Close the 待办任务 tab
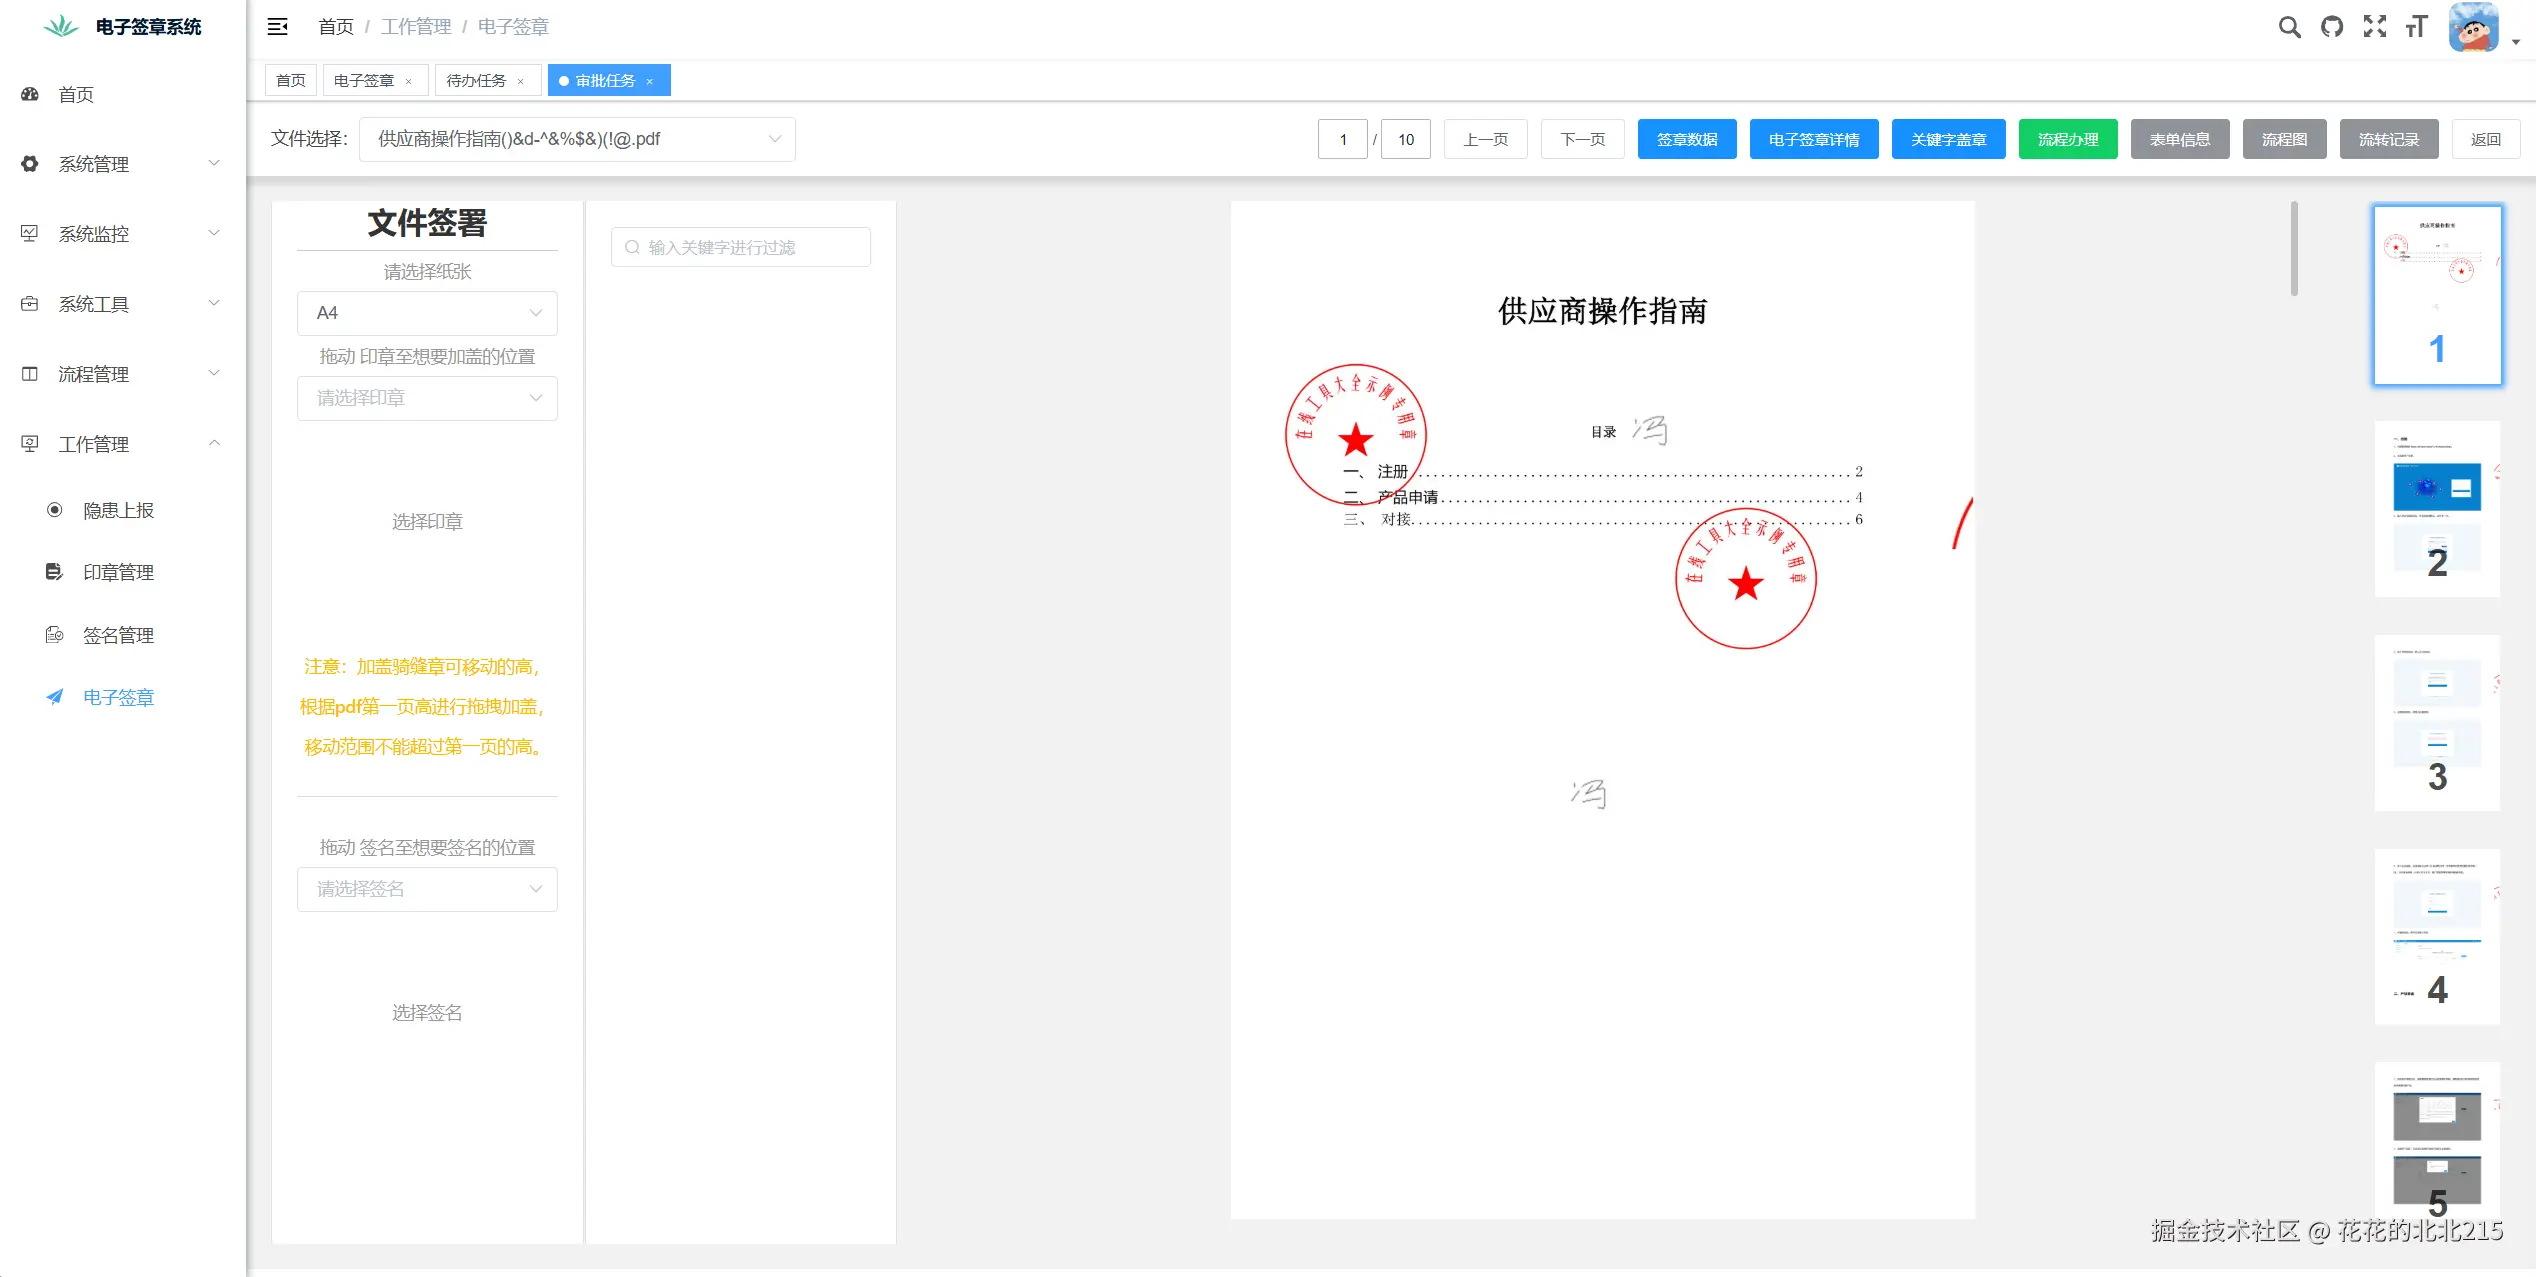Image resolution: width=2536 pixels, height=1277 pixels. coord(520,82)
